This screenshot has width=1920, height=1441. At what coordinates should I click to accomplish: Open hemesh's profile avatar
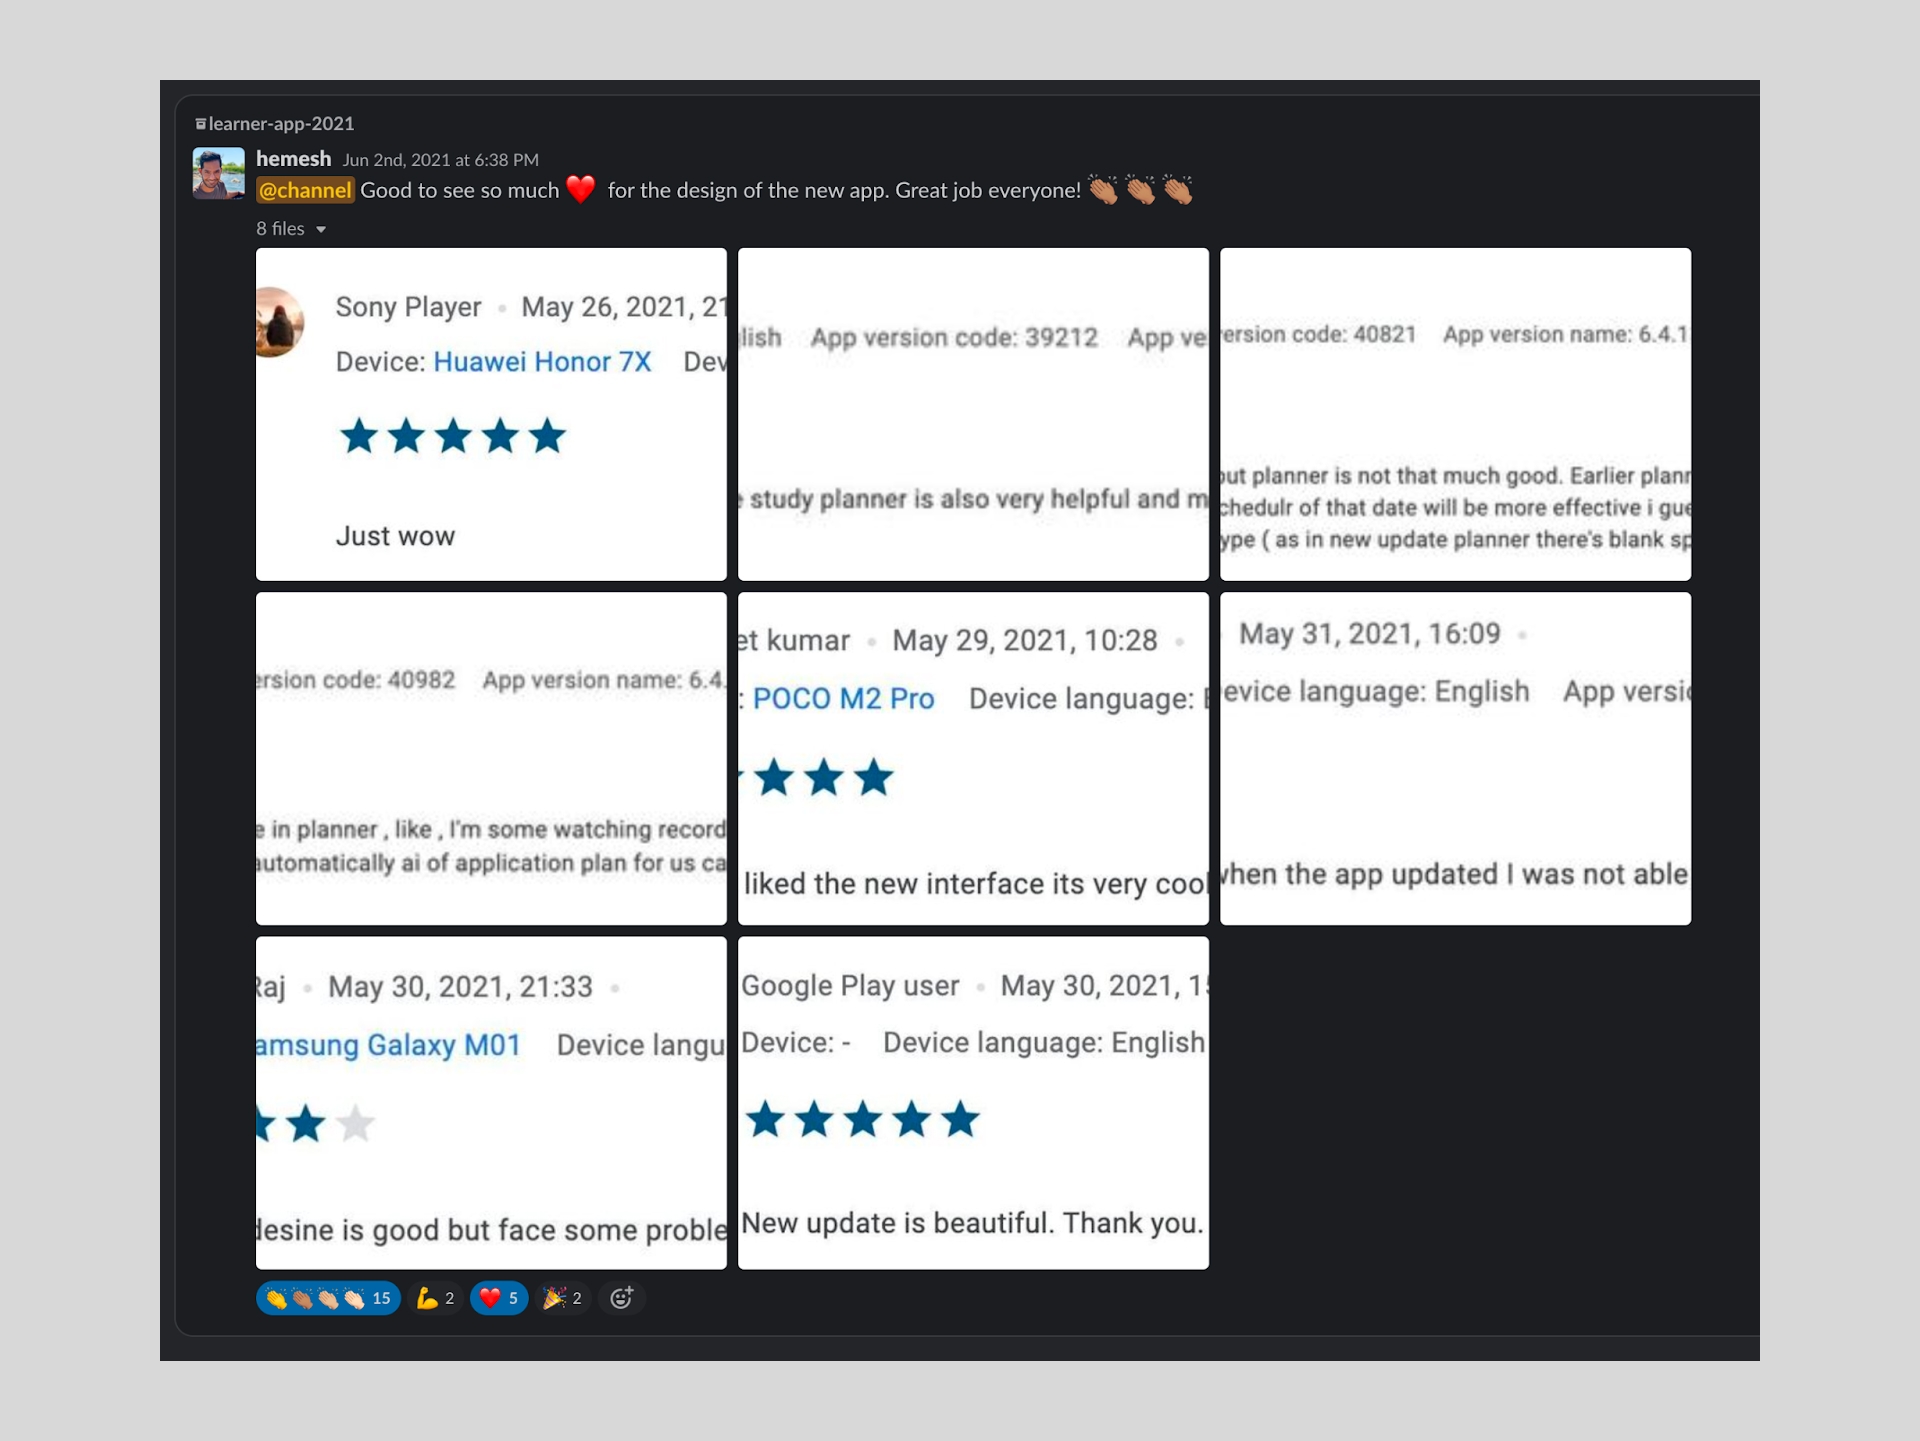coord(219,173)
